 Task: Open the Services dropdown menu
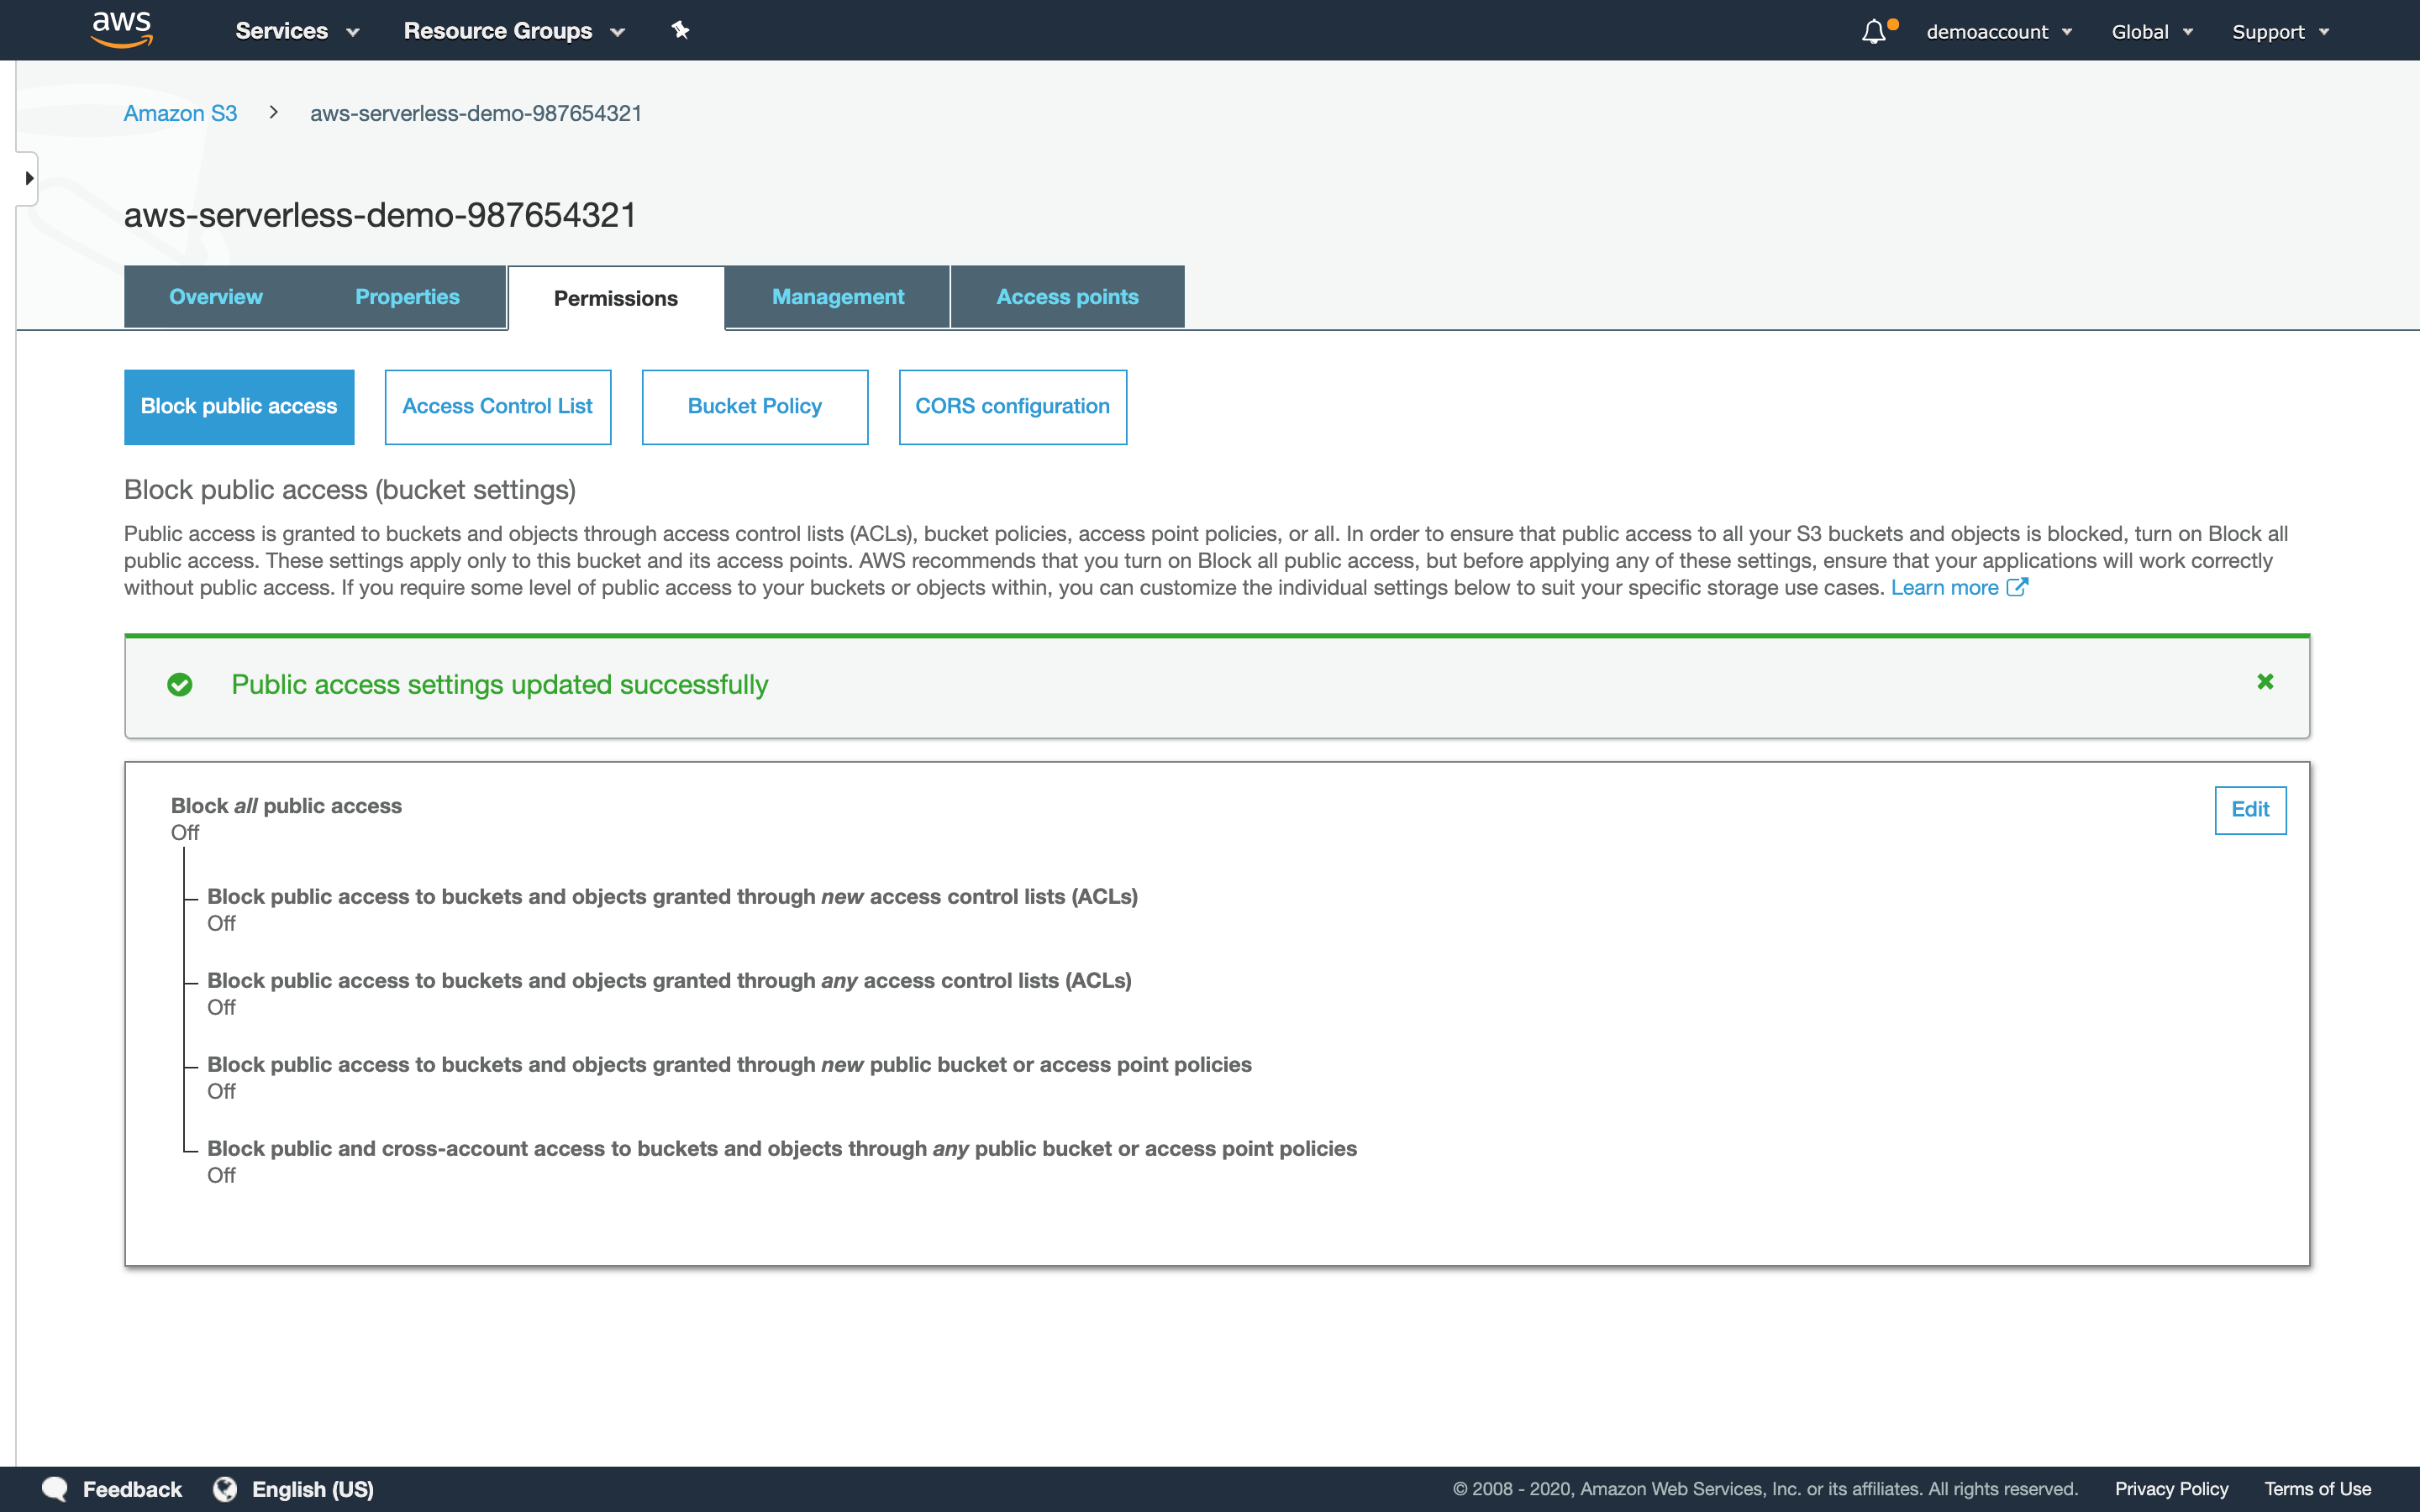297,31
